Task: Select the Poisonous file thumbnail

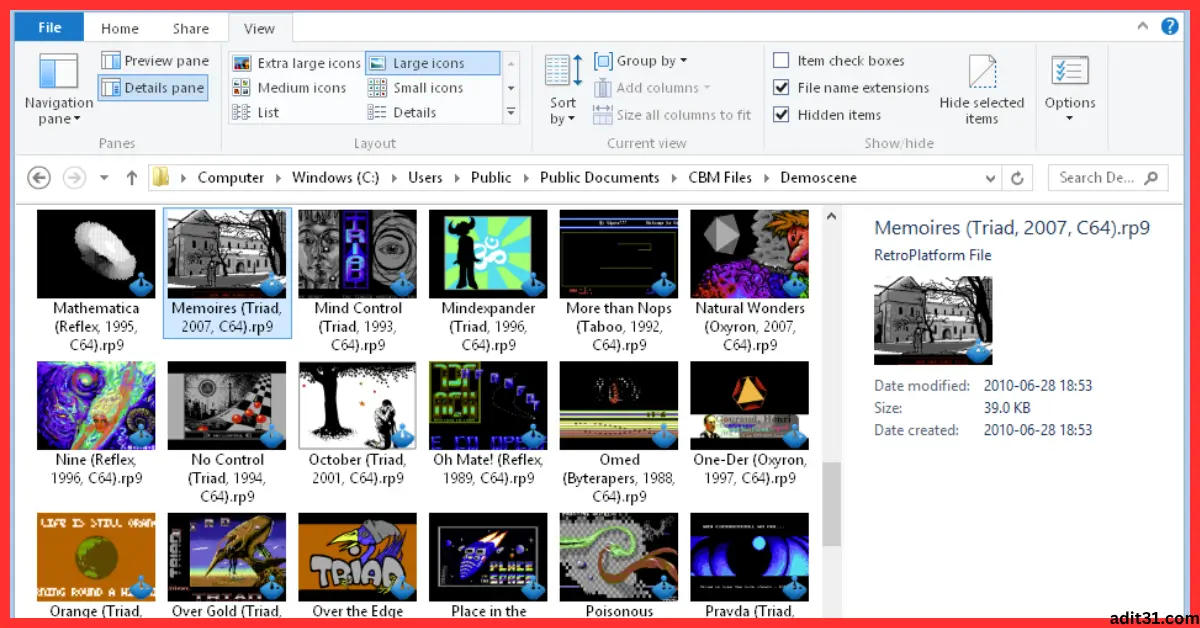Action: tap(620, 557)
